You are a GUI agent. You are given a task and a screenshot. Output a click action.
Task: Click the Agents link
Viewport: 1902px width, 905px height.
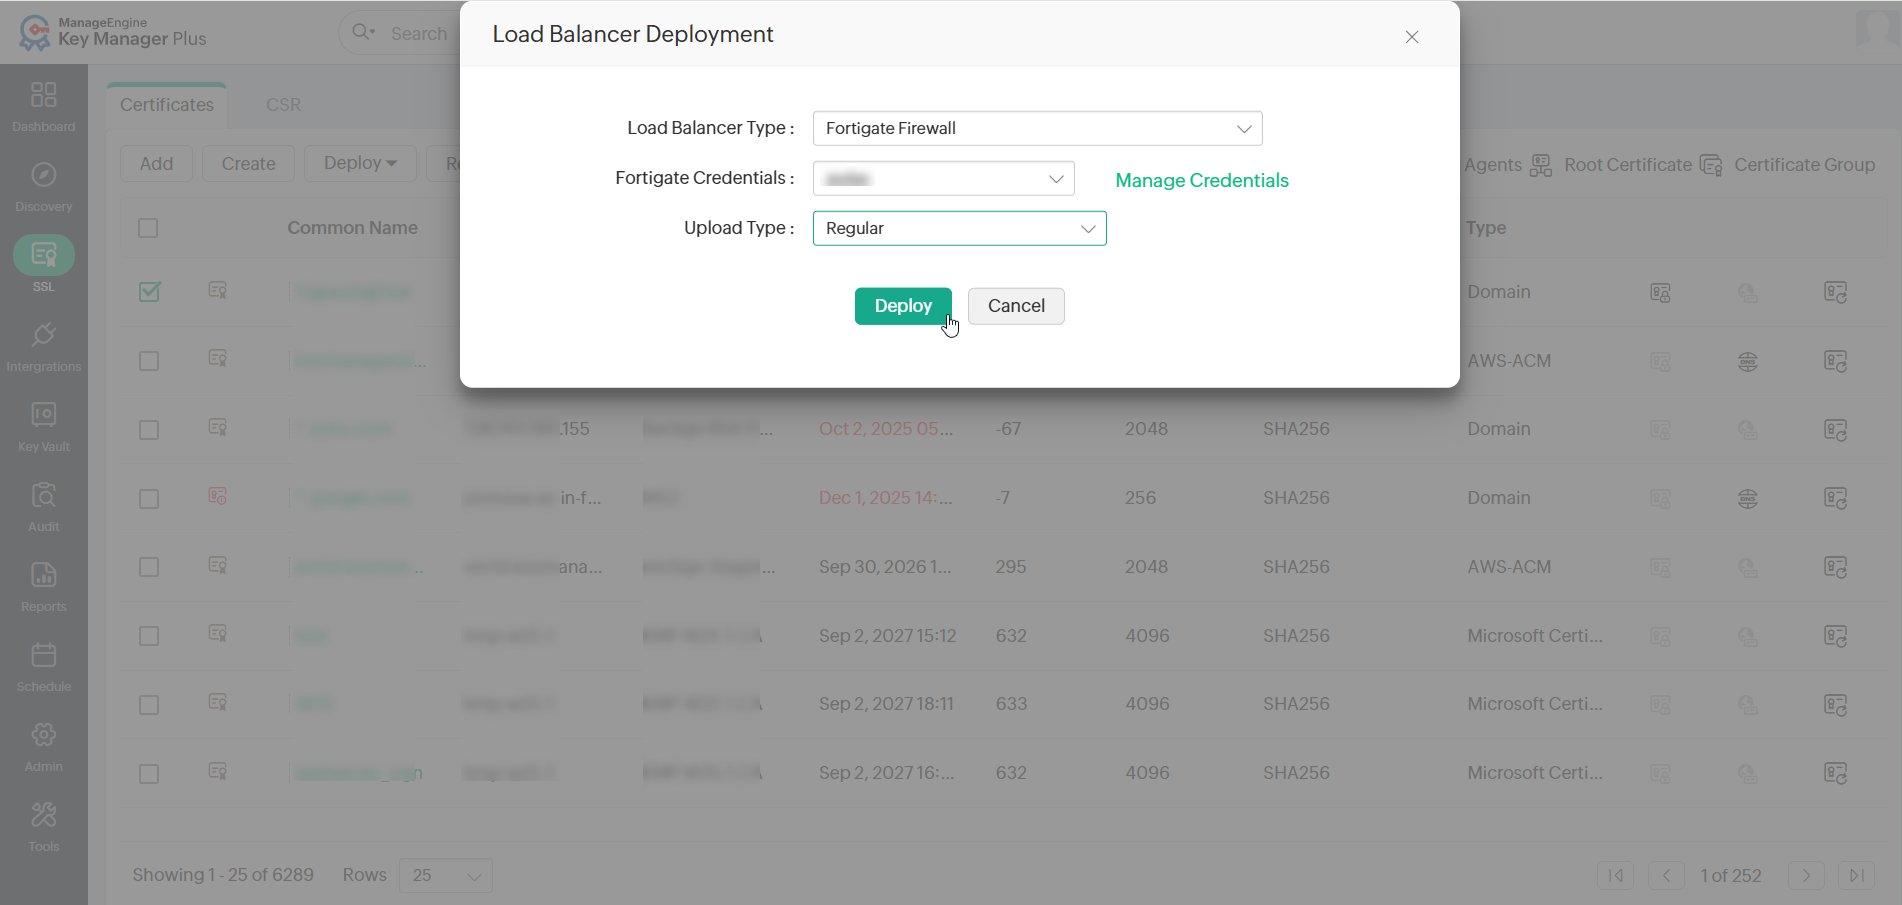coord(1493,165)
